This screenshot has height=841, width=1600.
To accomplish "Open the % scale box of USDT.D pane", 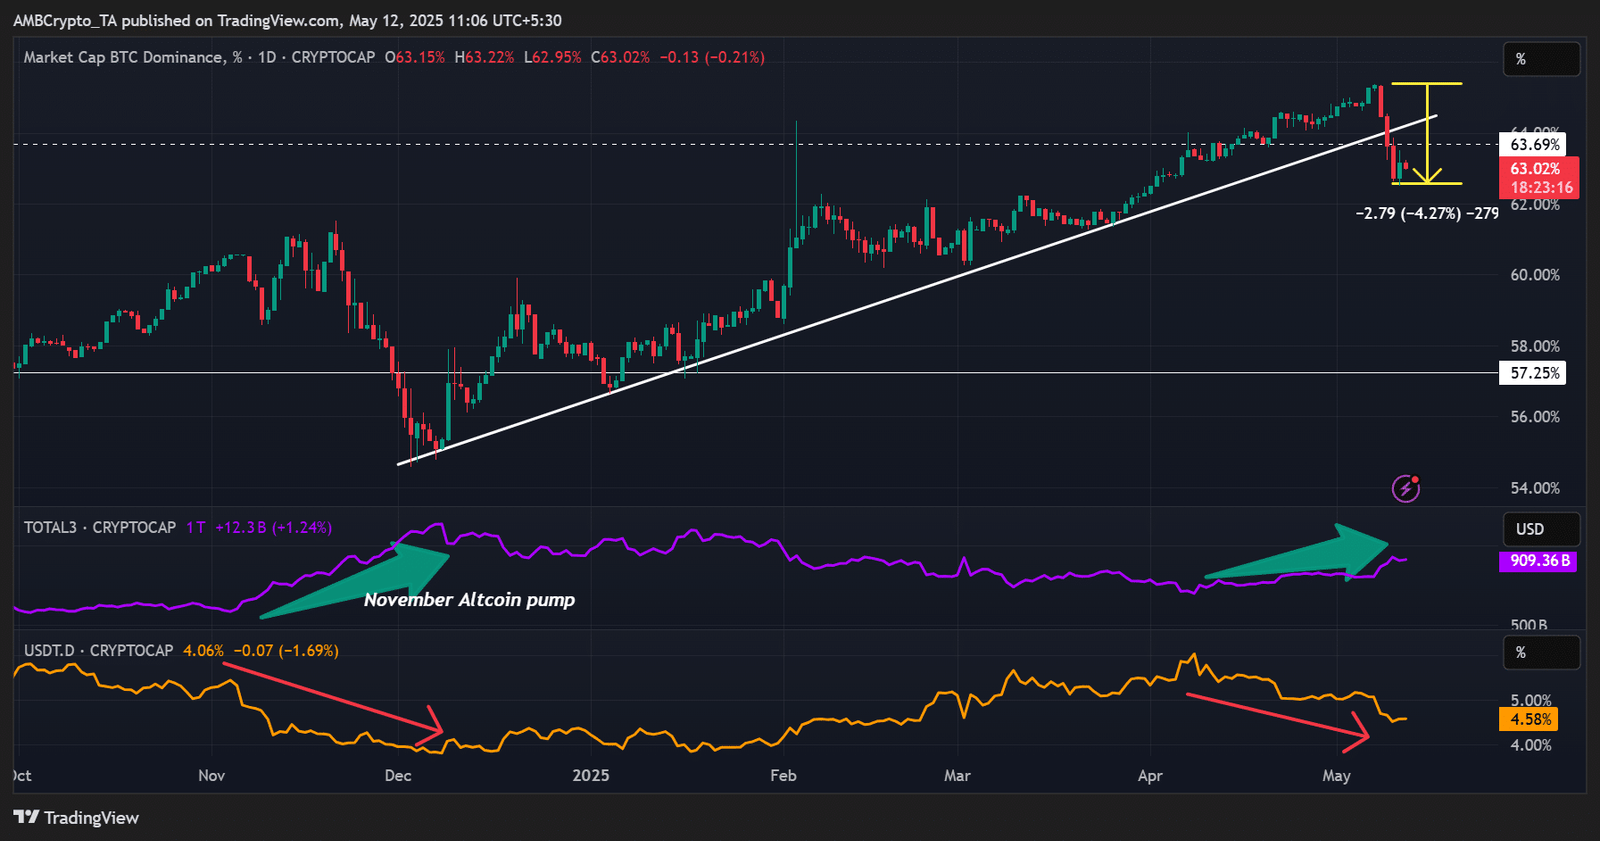I will click(x=1541, y=652).
